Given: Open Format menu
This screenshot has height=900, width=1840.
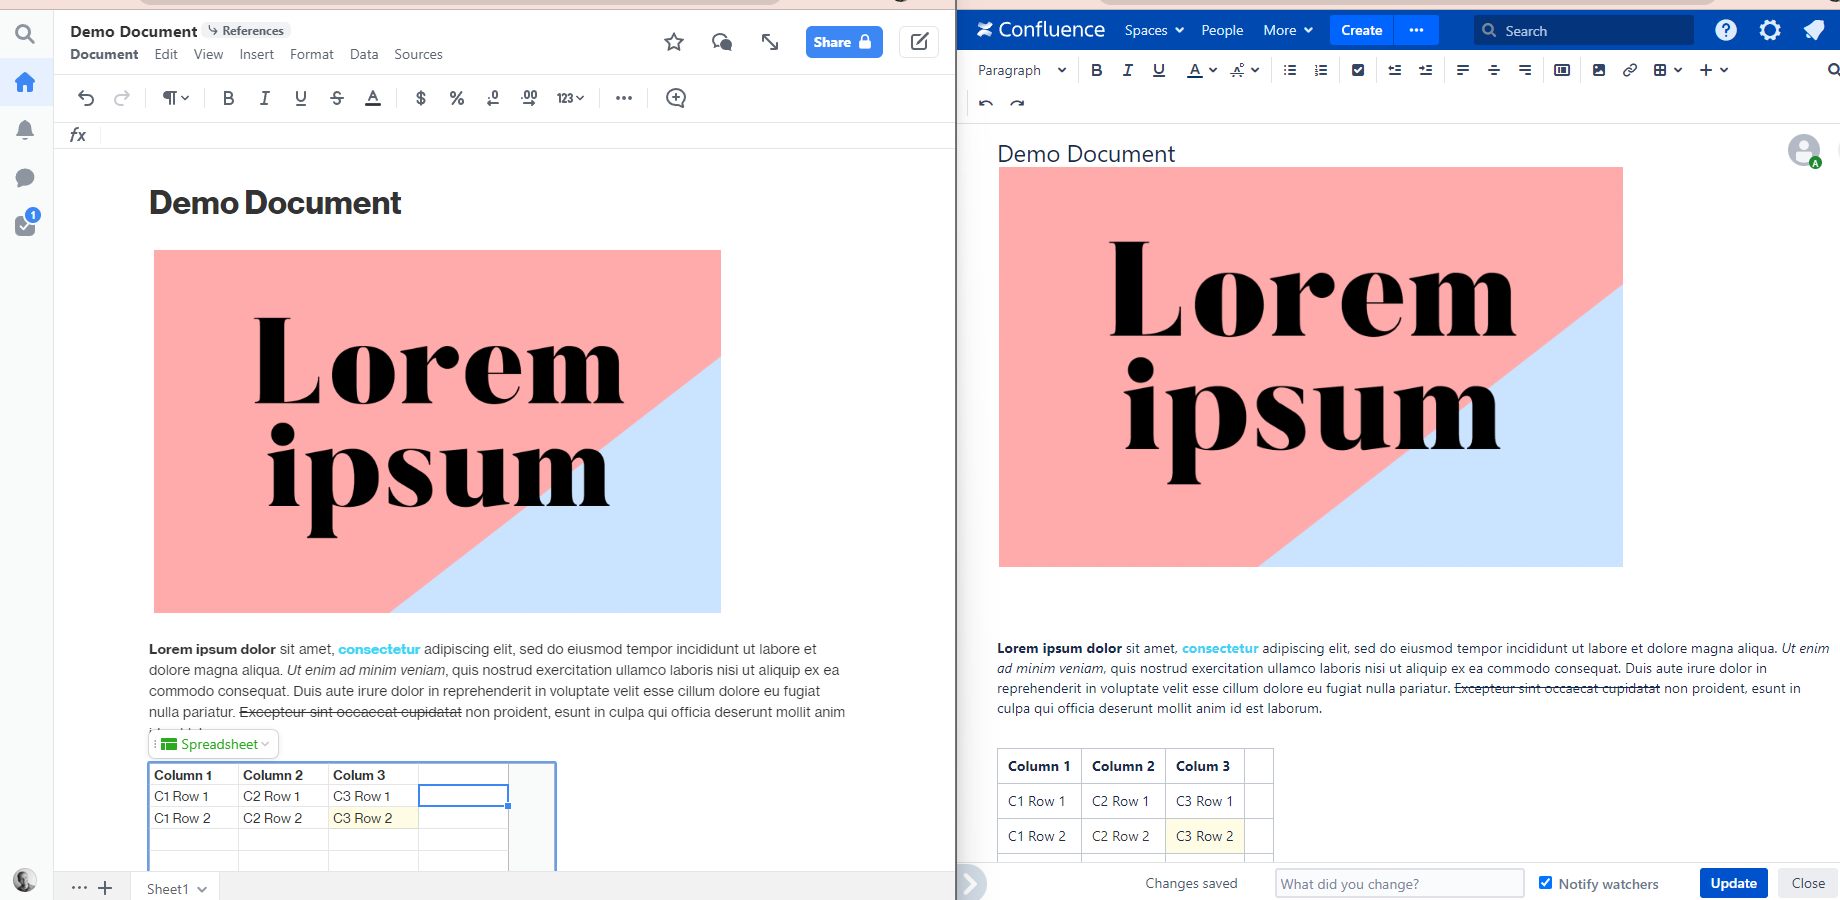Looking at the screenshot, I should coord(312,54).
